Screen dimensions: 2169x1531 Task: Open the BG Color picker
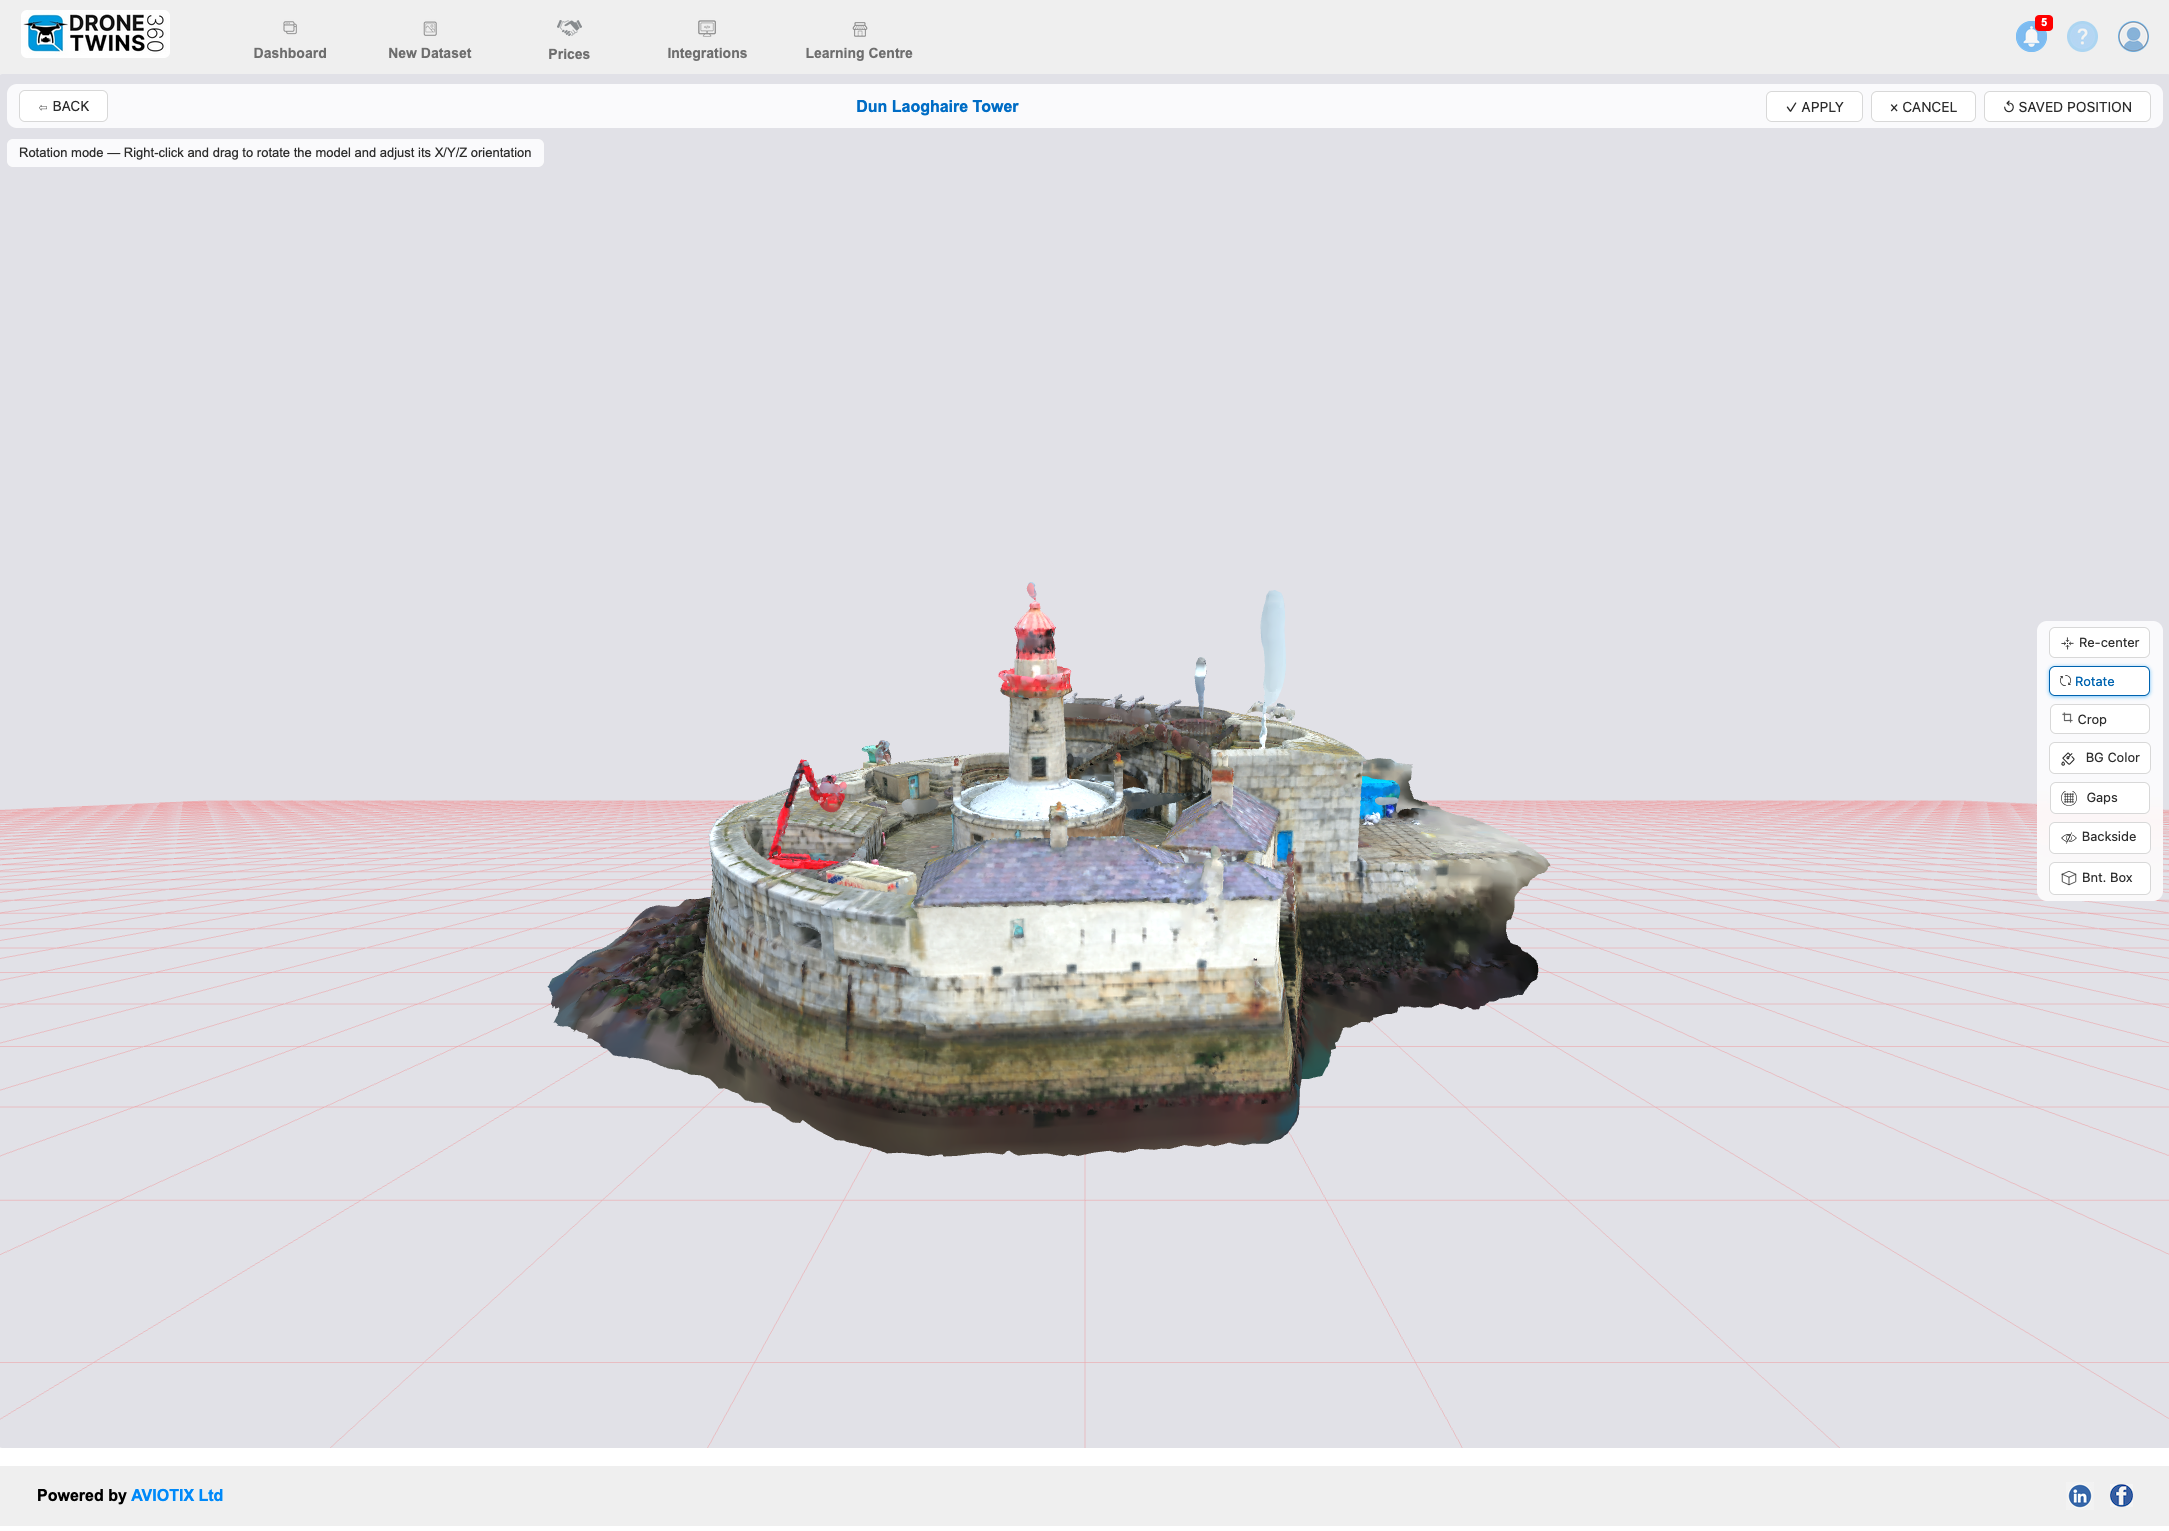click(x=2099, y=758)
